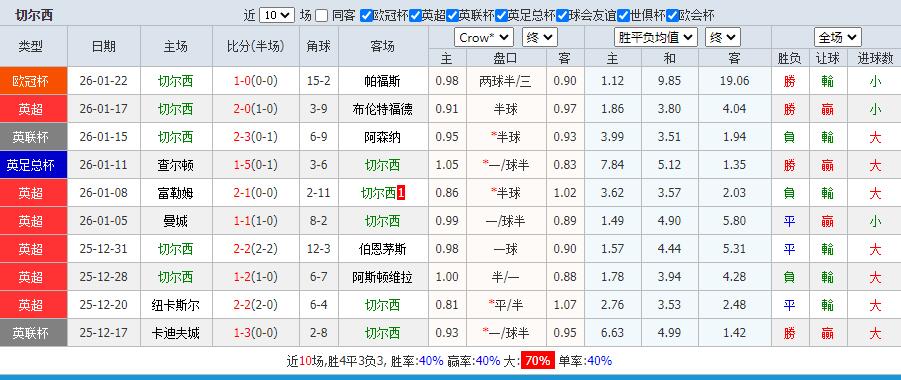The image size is (901, 380).
Task: Uncheck the 世俱杯 competition filter
Action: coord(623,16)
